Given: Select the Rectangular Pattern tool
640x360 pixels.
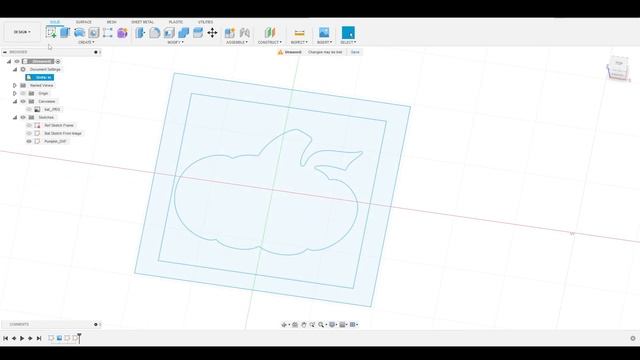Looking at the screenshot, I should click(x=107, y=33).
